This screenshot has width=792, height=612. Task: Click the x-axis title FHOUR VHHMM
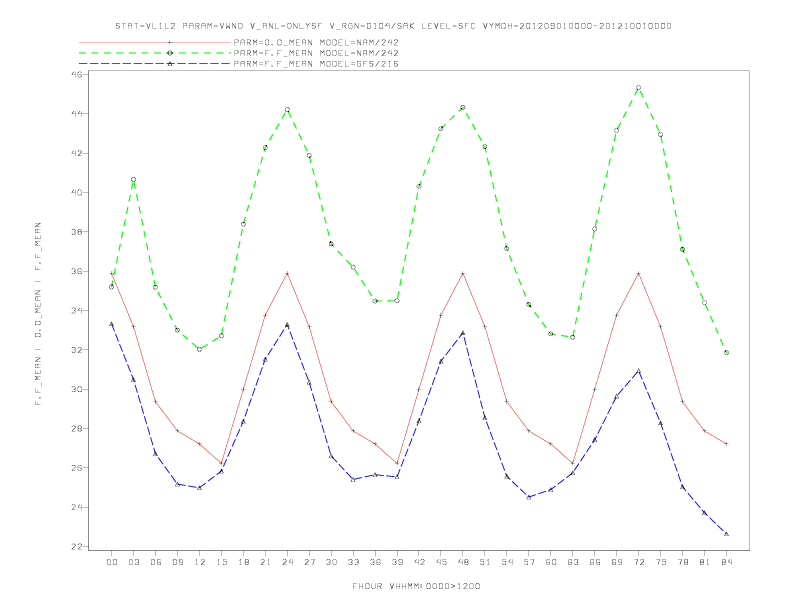[386, 586]
